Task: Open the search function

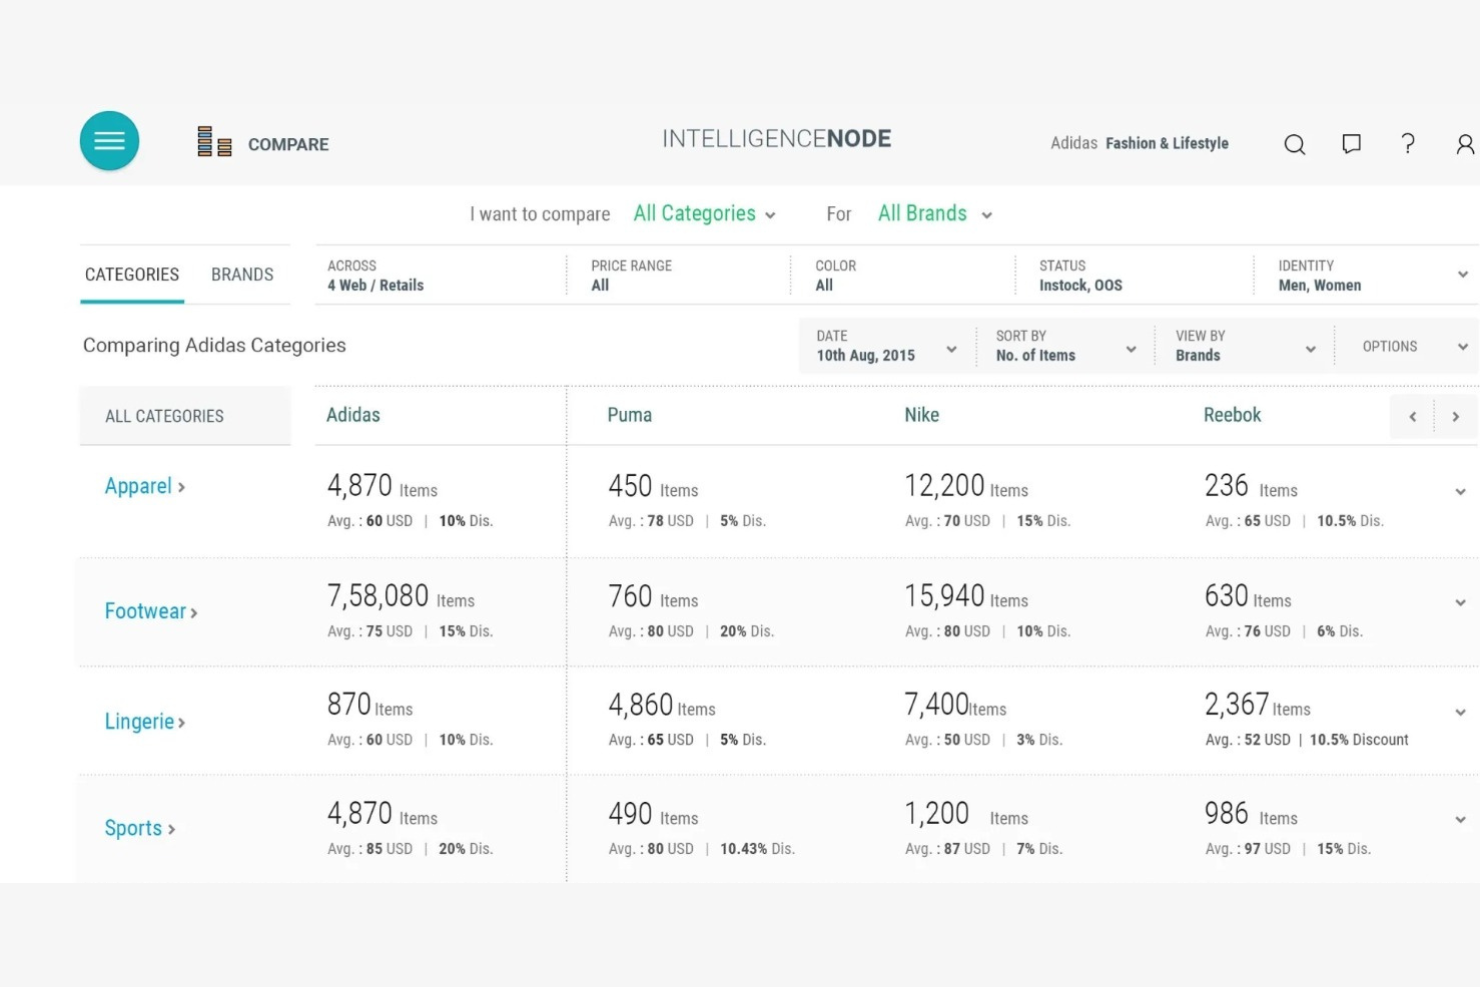Action: (1294, 144)
